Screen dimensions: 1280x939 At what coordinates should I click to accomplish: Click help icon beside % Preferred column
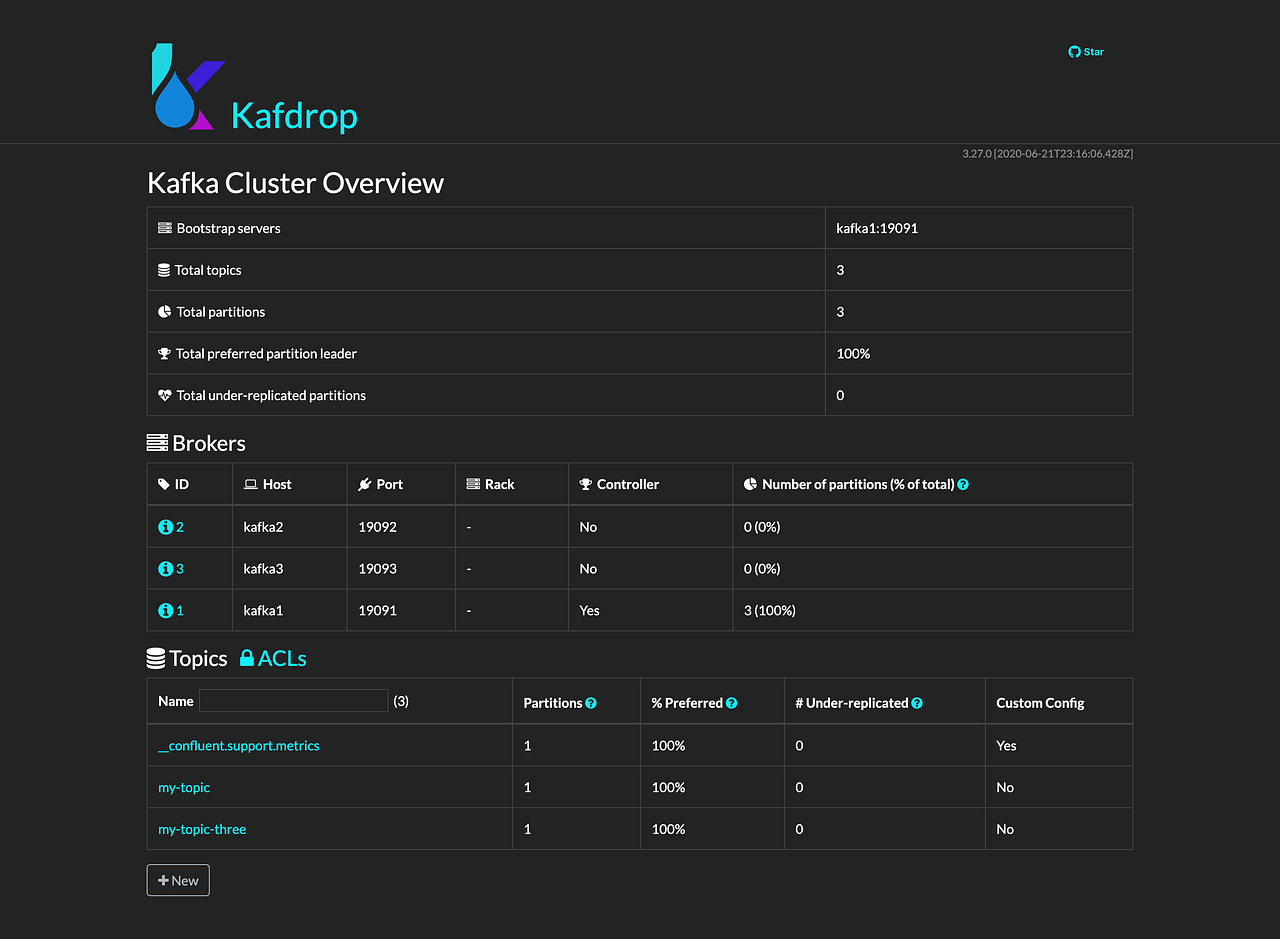tap(731, 702)
